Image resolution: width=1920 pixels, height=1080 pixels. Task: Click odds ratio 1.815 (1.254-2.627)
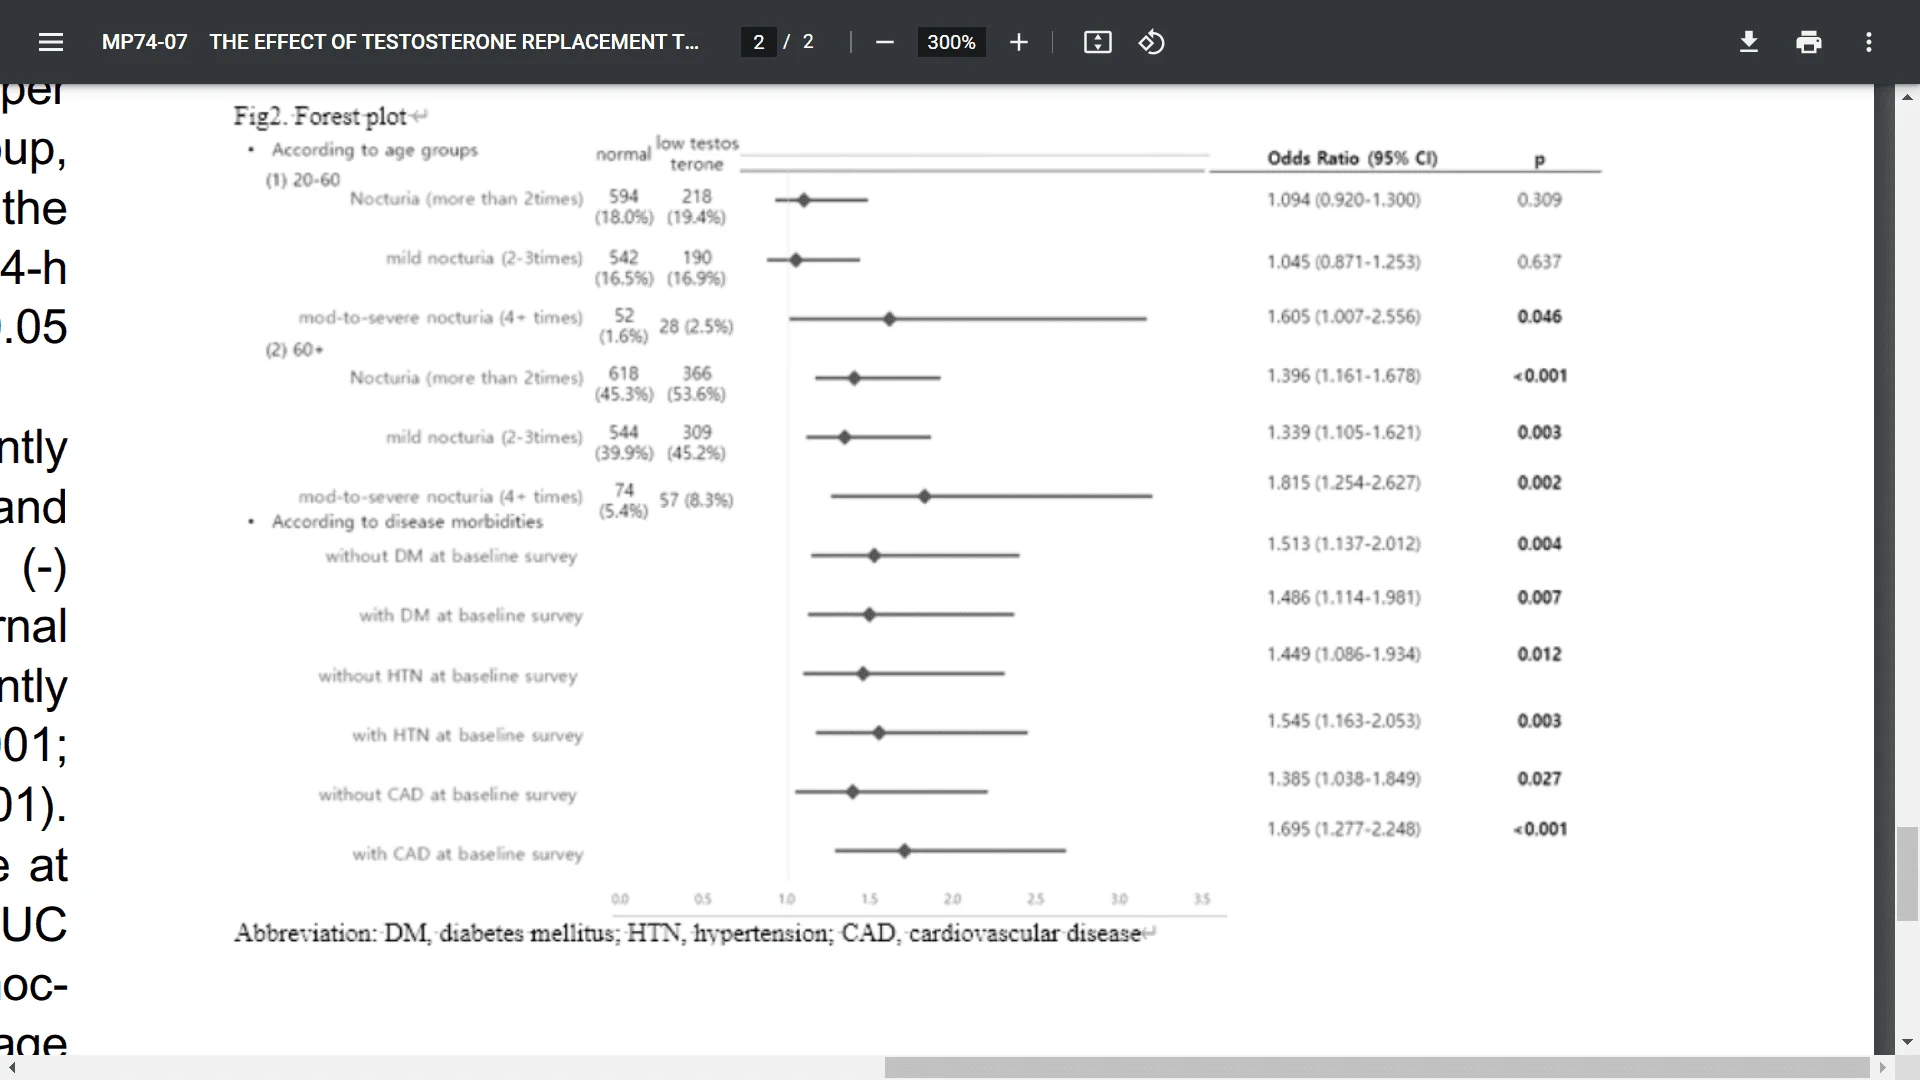pyautogui.click(x=1343, y=482)
